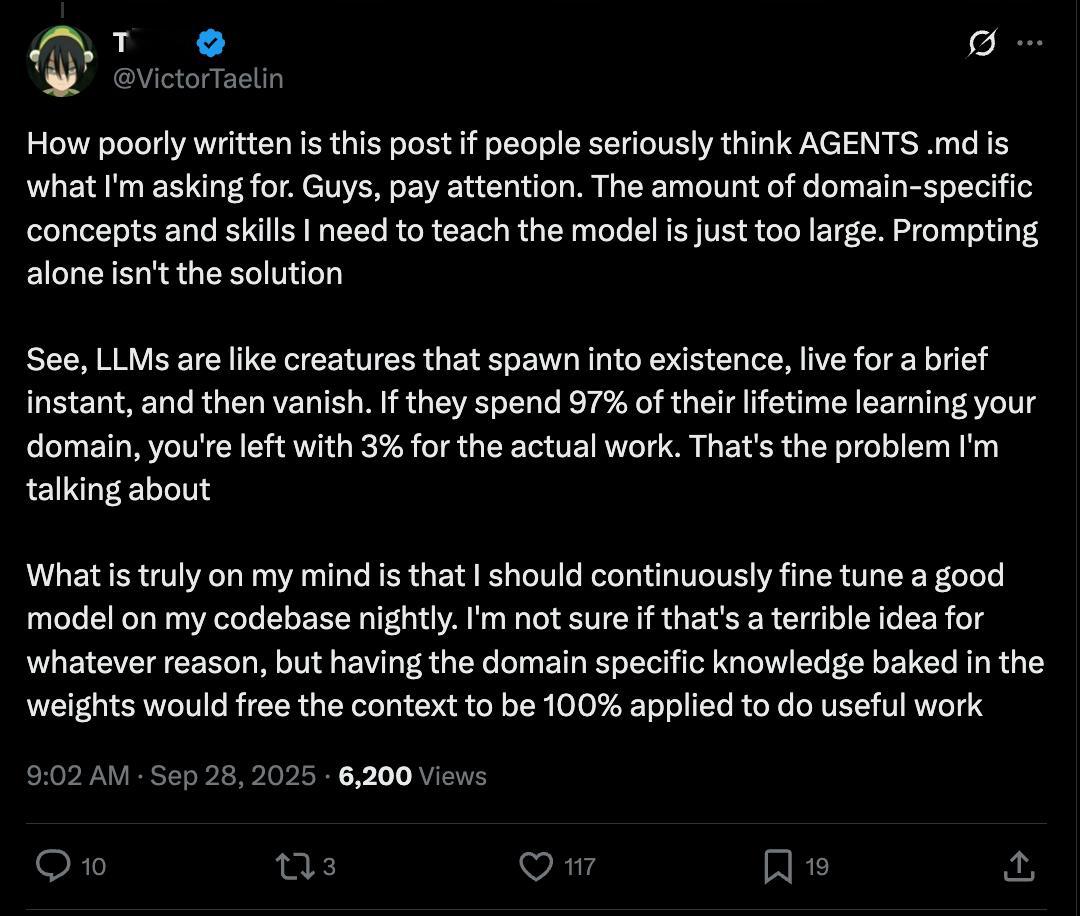The height and width of the screenshot is (916, 1080).
Task: Click the reply count 10
Action: pos(94,866)
